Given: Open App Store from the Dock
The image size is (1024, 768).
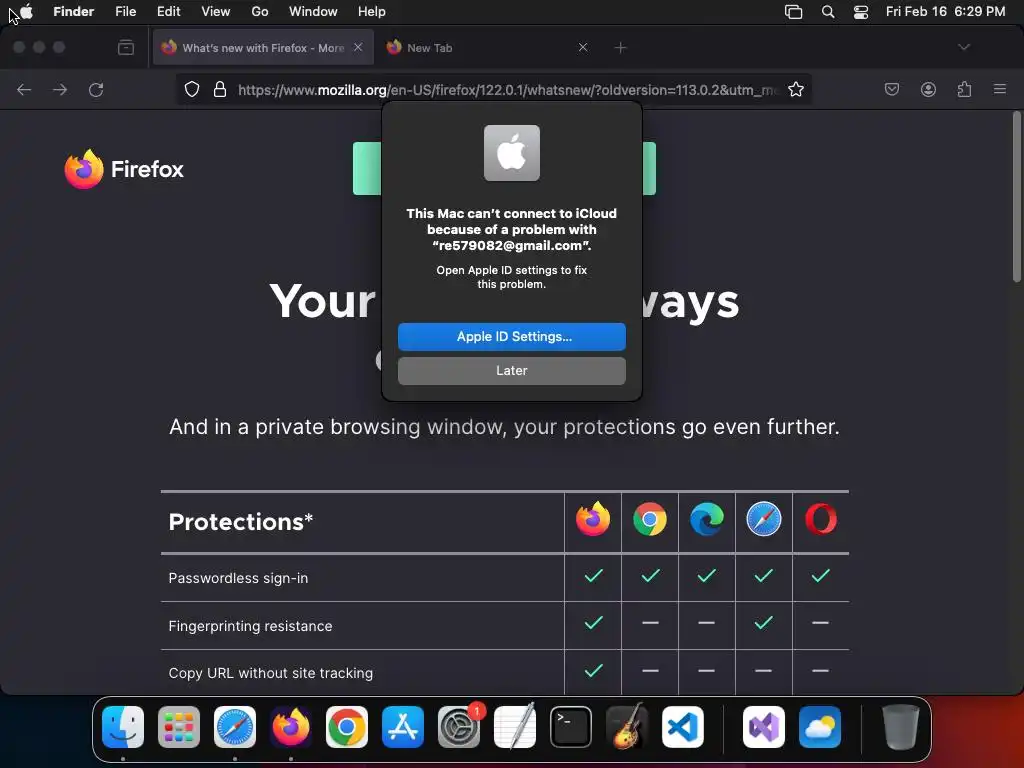Looking at the screenshot, I should tap(403, 727).
